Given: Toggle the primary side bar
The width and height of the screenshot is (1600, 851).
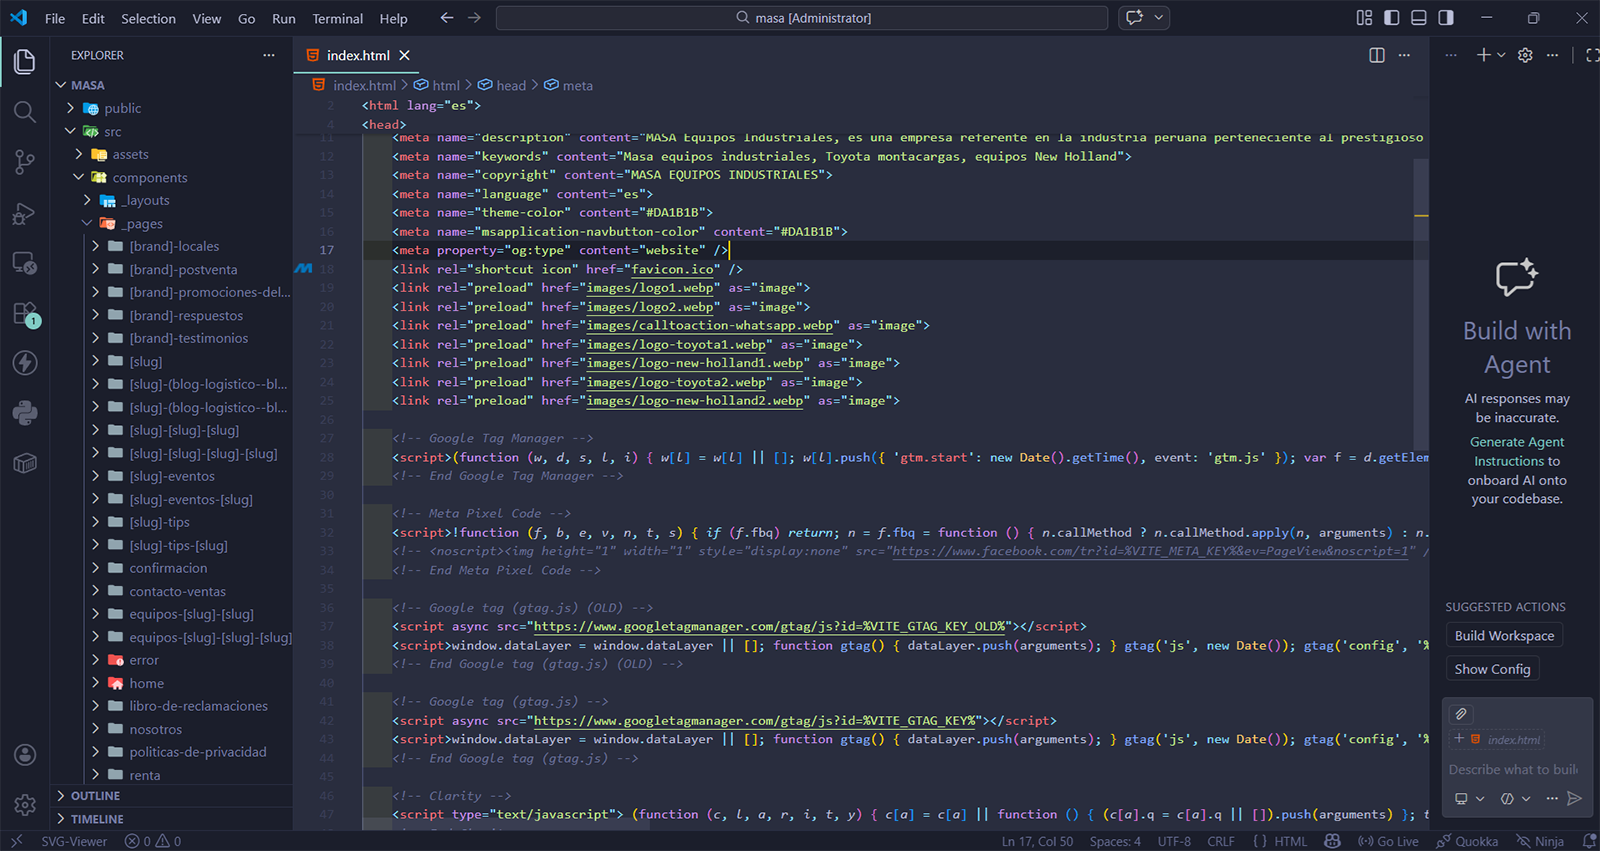Looking at the screenshot, I should (x=1392, y=18).
